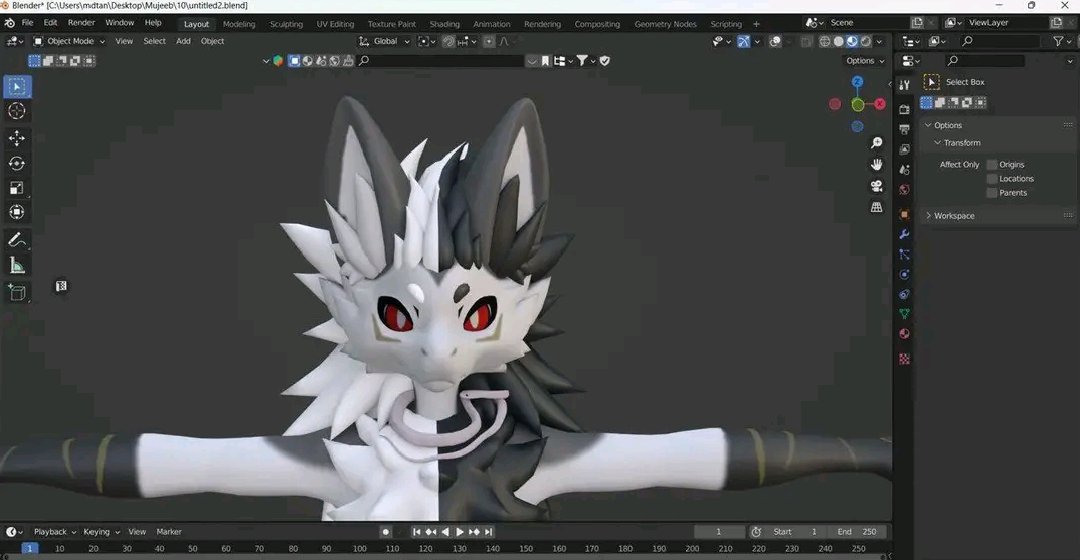Switch perspective/orthographic grid icon
This screenshot has width=1080, height=560.
876,207
